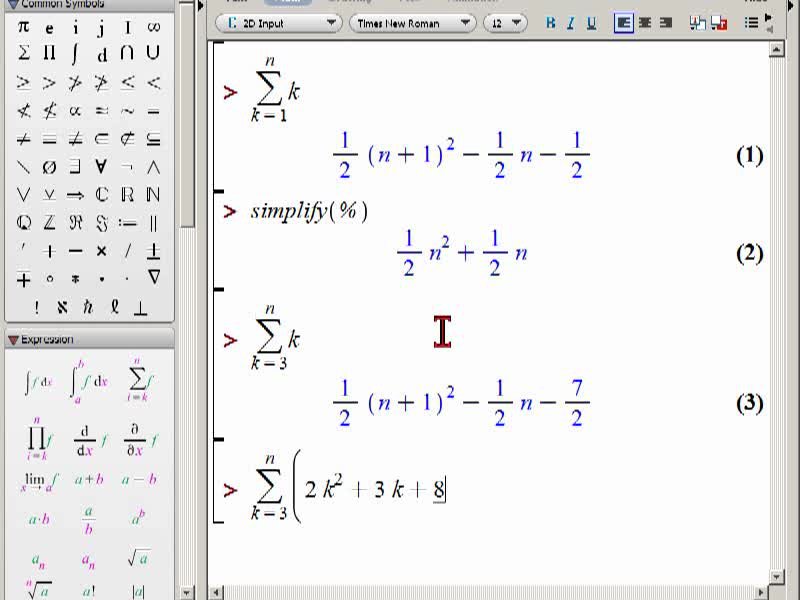Toggle italic formatting
The height and width of the screenshot is (600, 800).
(x=570, y=23)
